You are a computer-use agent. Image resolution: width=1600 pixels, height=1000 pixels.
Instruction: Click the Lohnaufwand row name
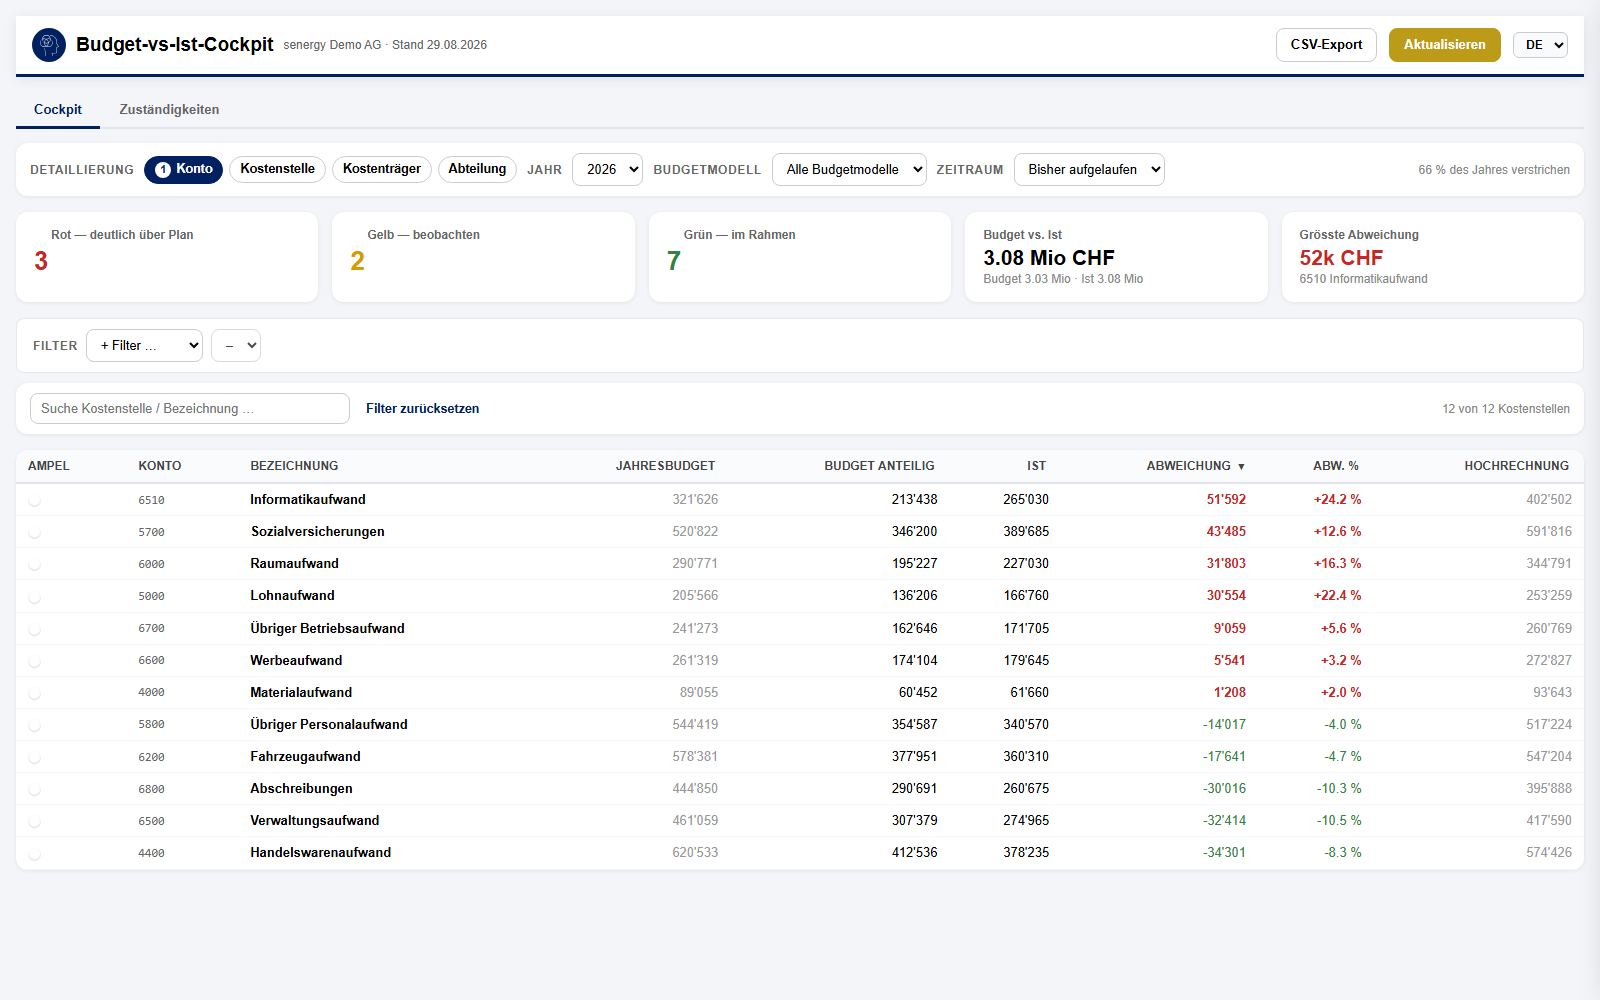point(293,596)
